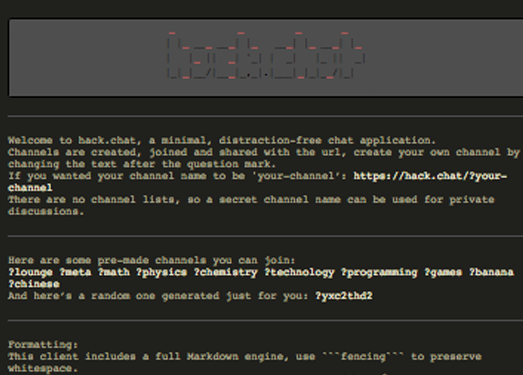The width and height of the screenshot is (523, 375).
Task: Click 'This client includes a full Markdown engine' line
Action: (244, 362)
